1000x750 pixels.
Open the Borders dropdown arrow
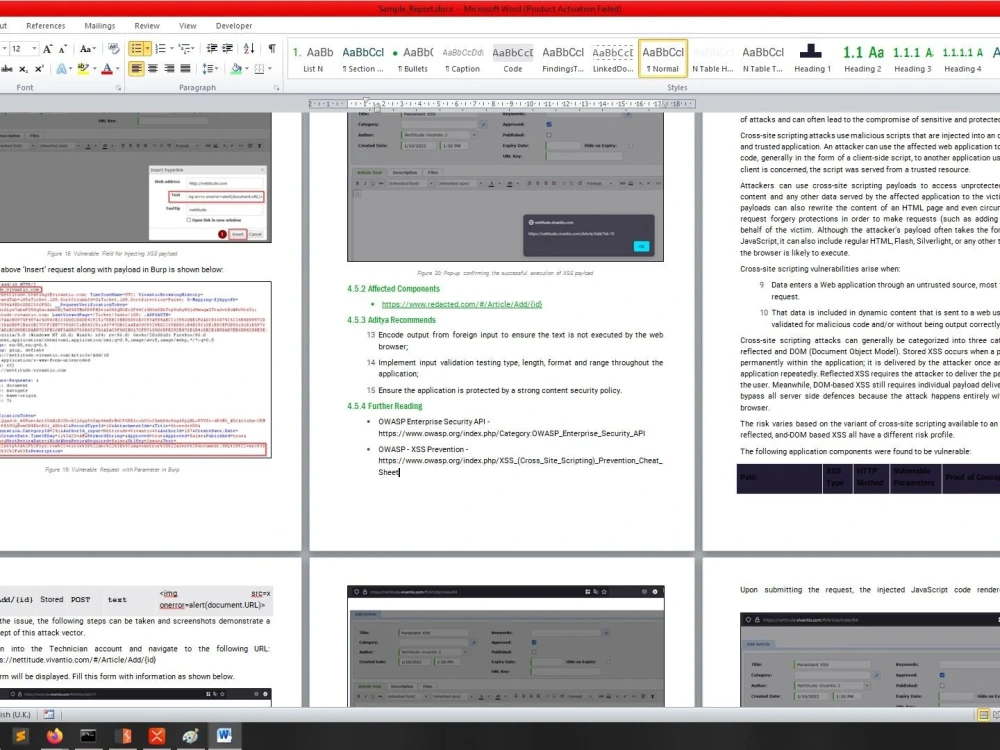click(x=270, y=68)
